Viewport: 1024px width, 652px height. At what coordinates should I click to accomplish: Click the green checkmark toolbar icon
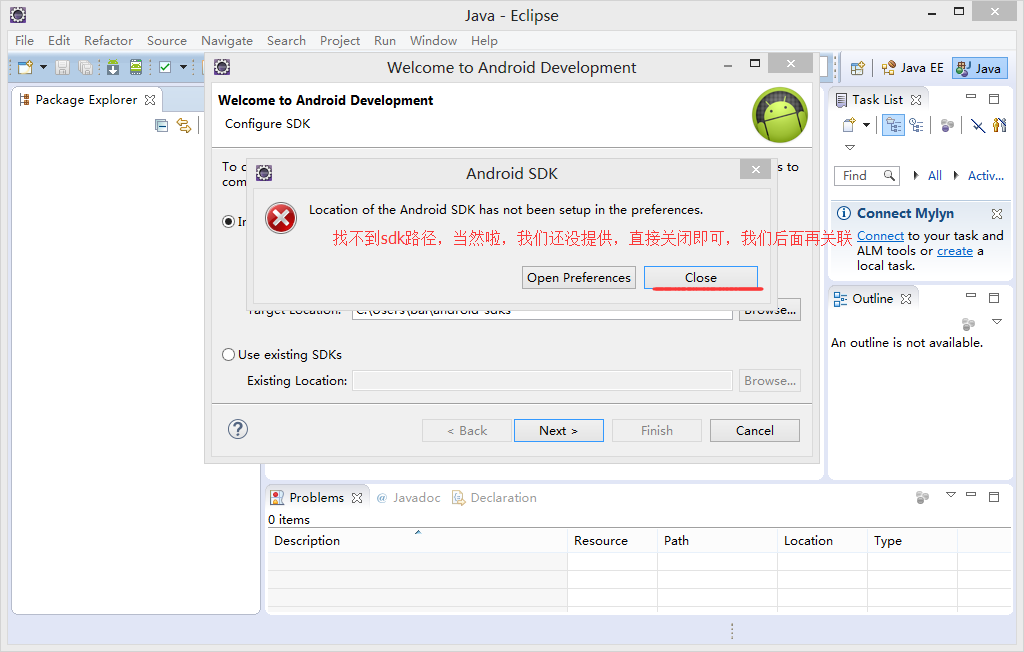click(165, 67)
